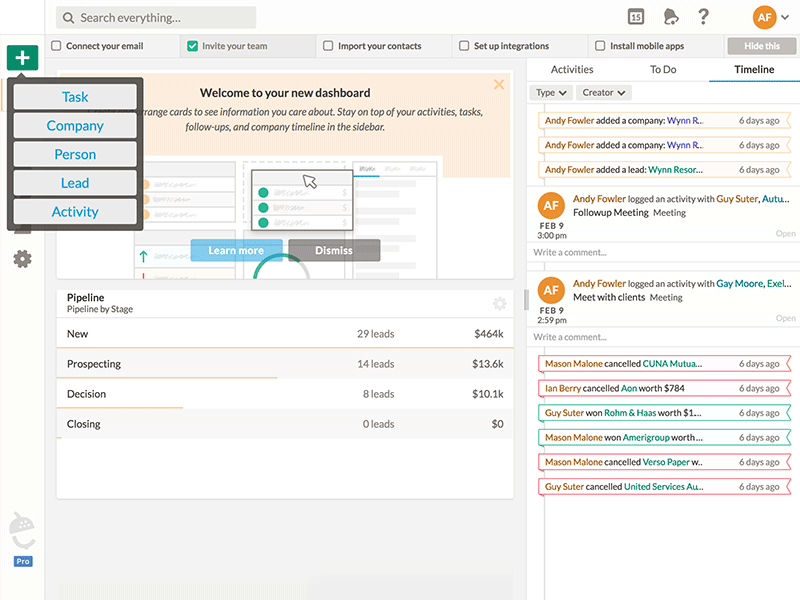This screenshot has width=800, height=600.
Task: Click AF avatar on Meet with clients activity
Action: tap(551, 290)
